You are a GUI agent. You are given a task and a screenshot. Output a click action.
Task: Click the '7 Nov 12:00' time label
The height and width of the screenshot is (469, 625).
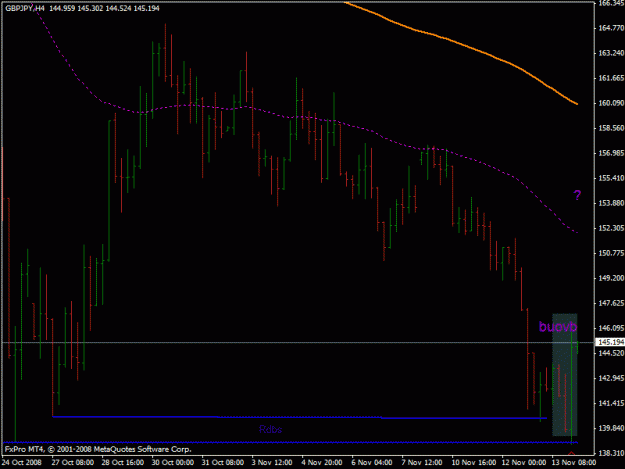coord(422,463)
